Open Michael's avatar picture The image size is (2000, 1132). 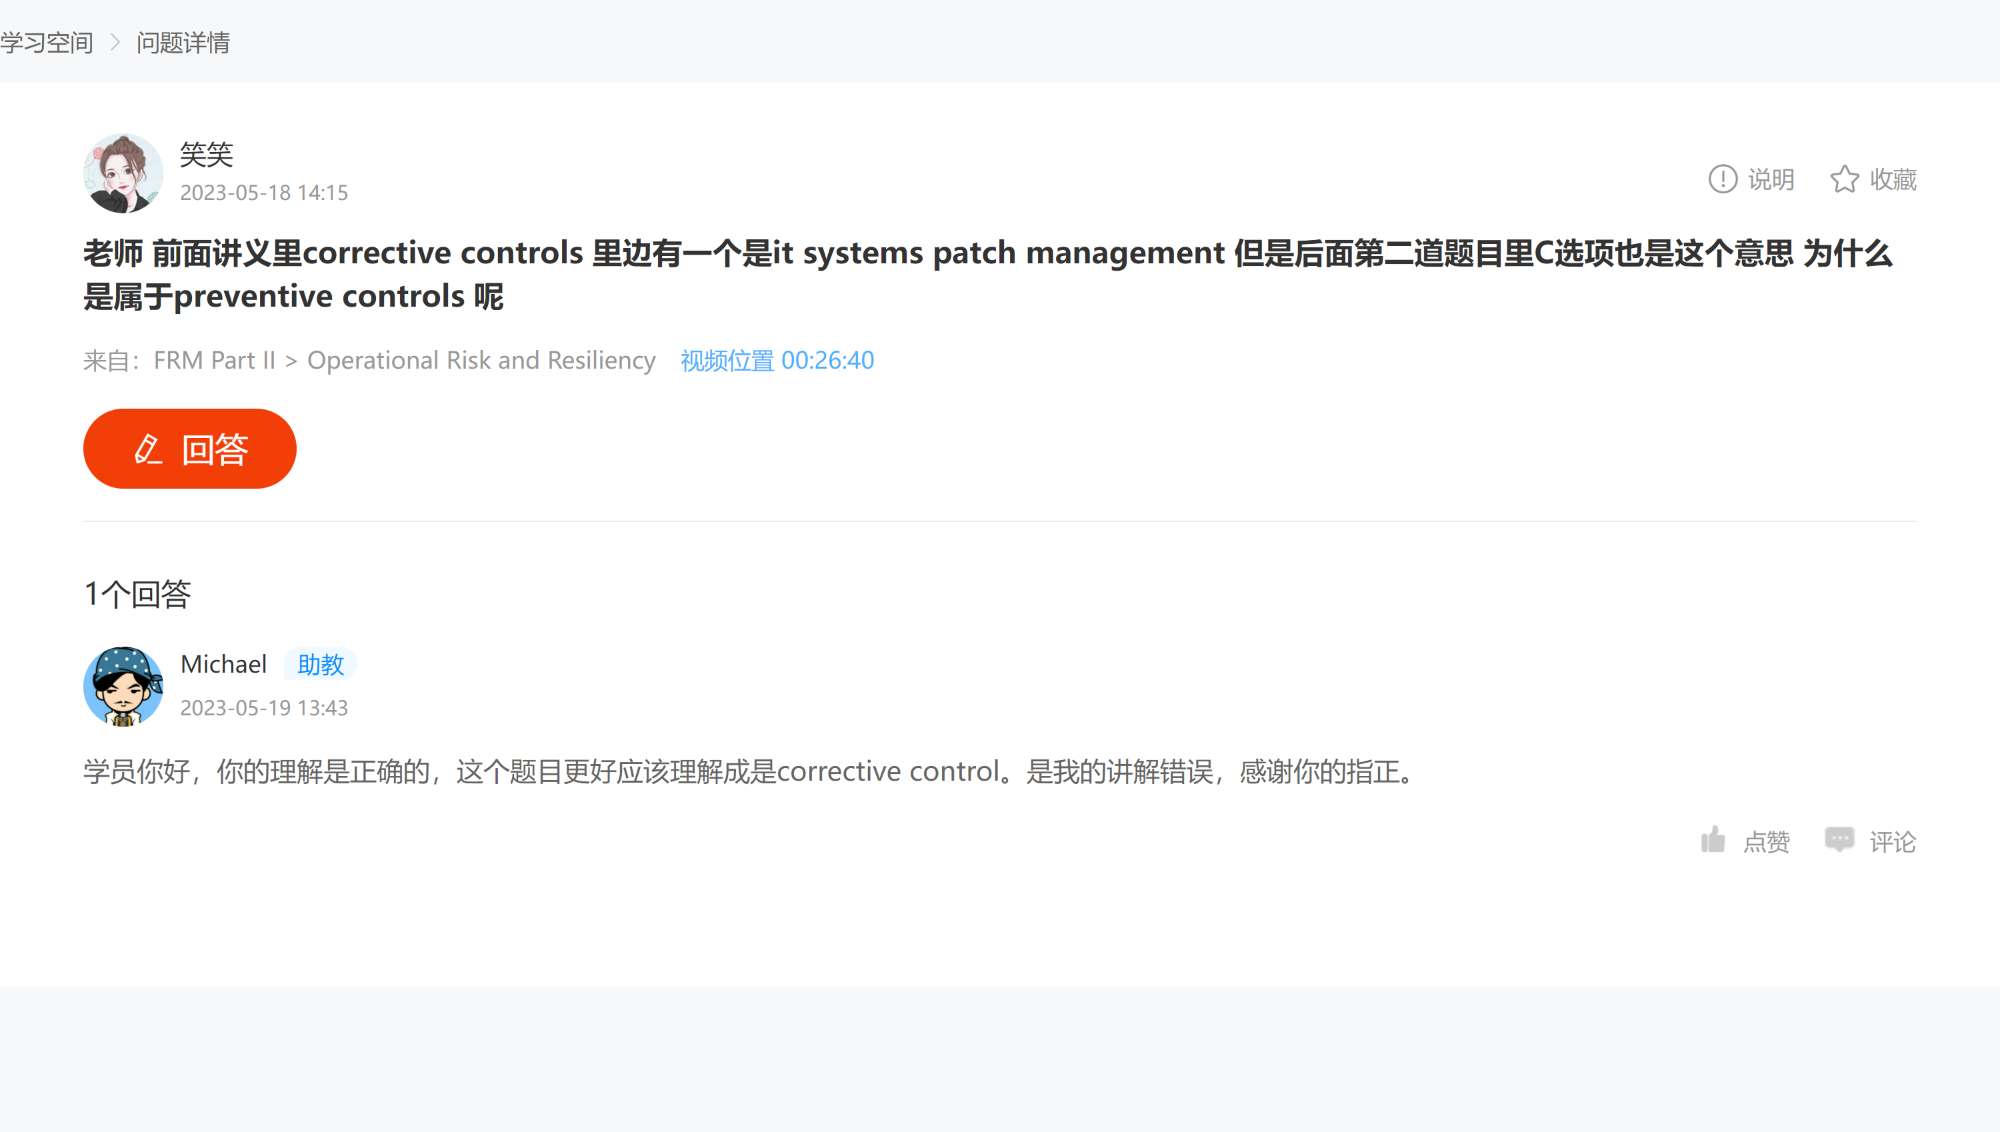click(123, 686)
